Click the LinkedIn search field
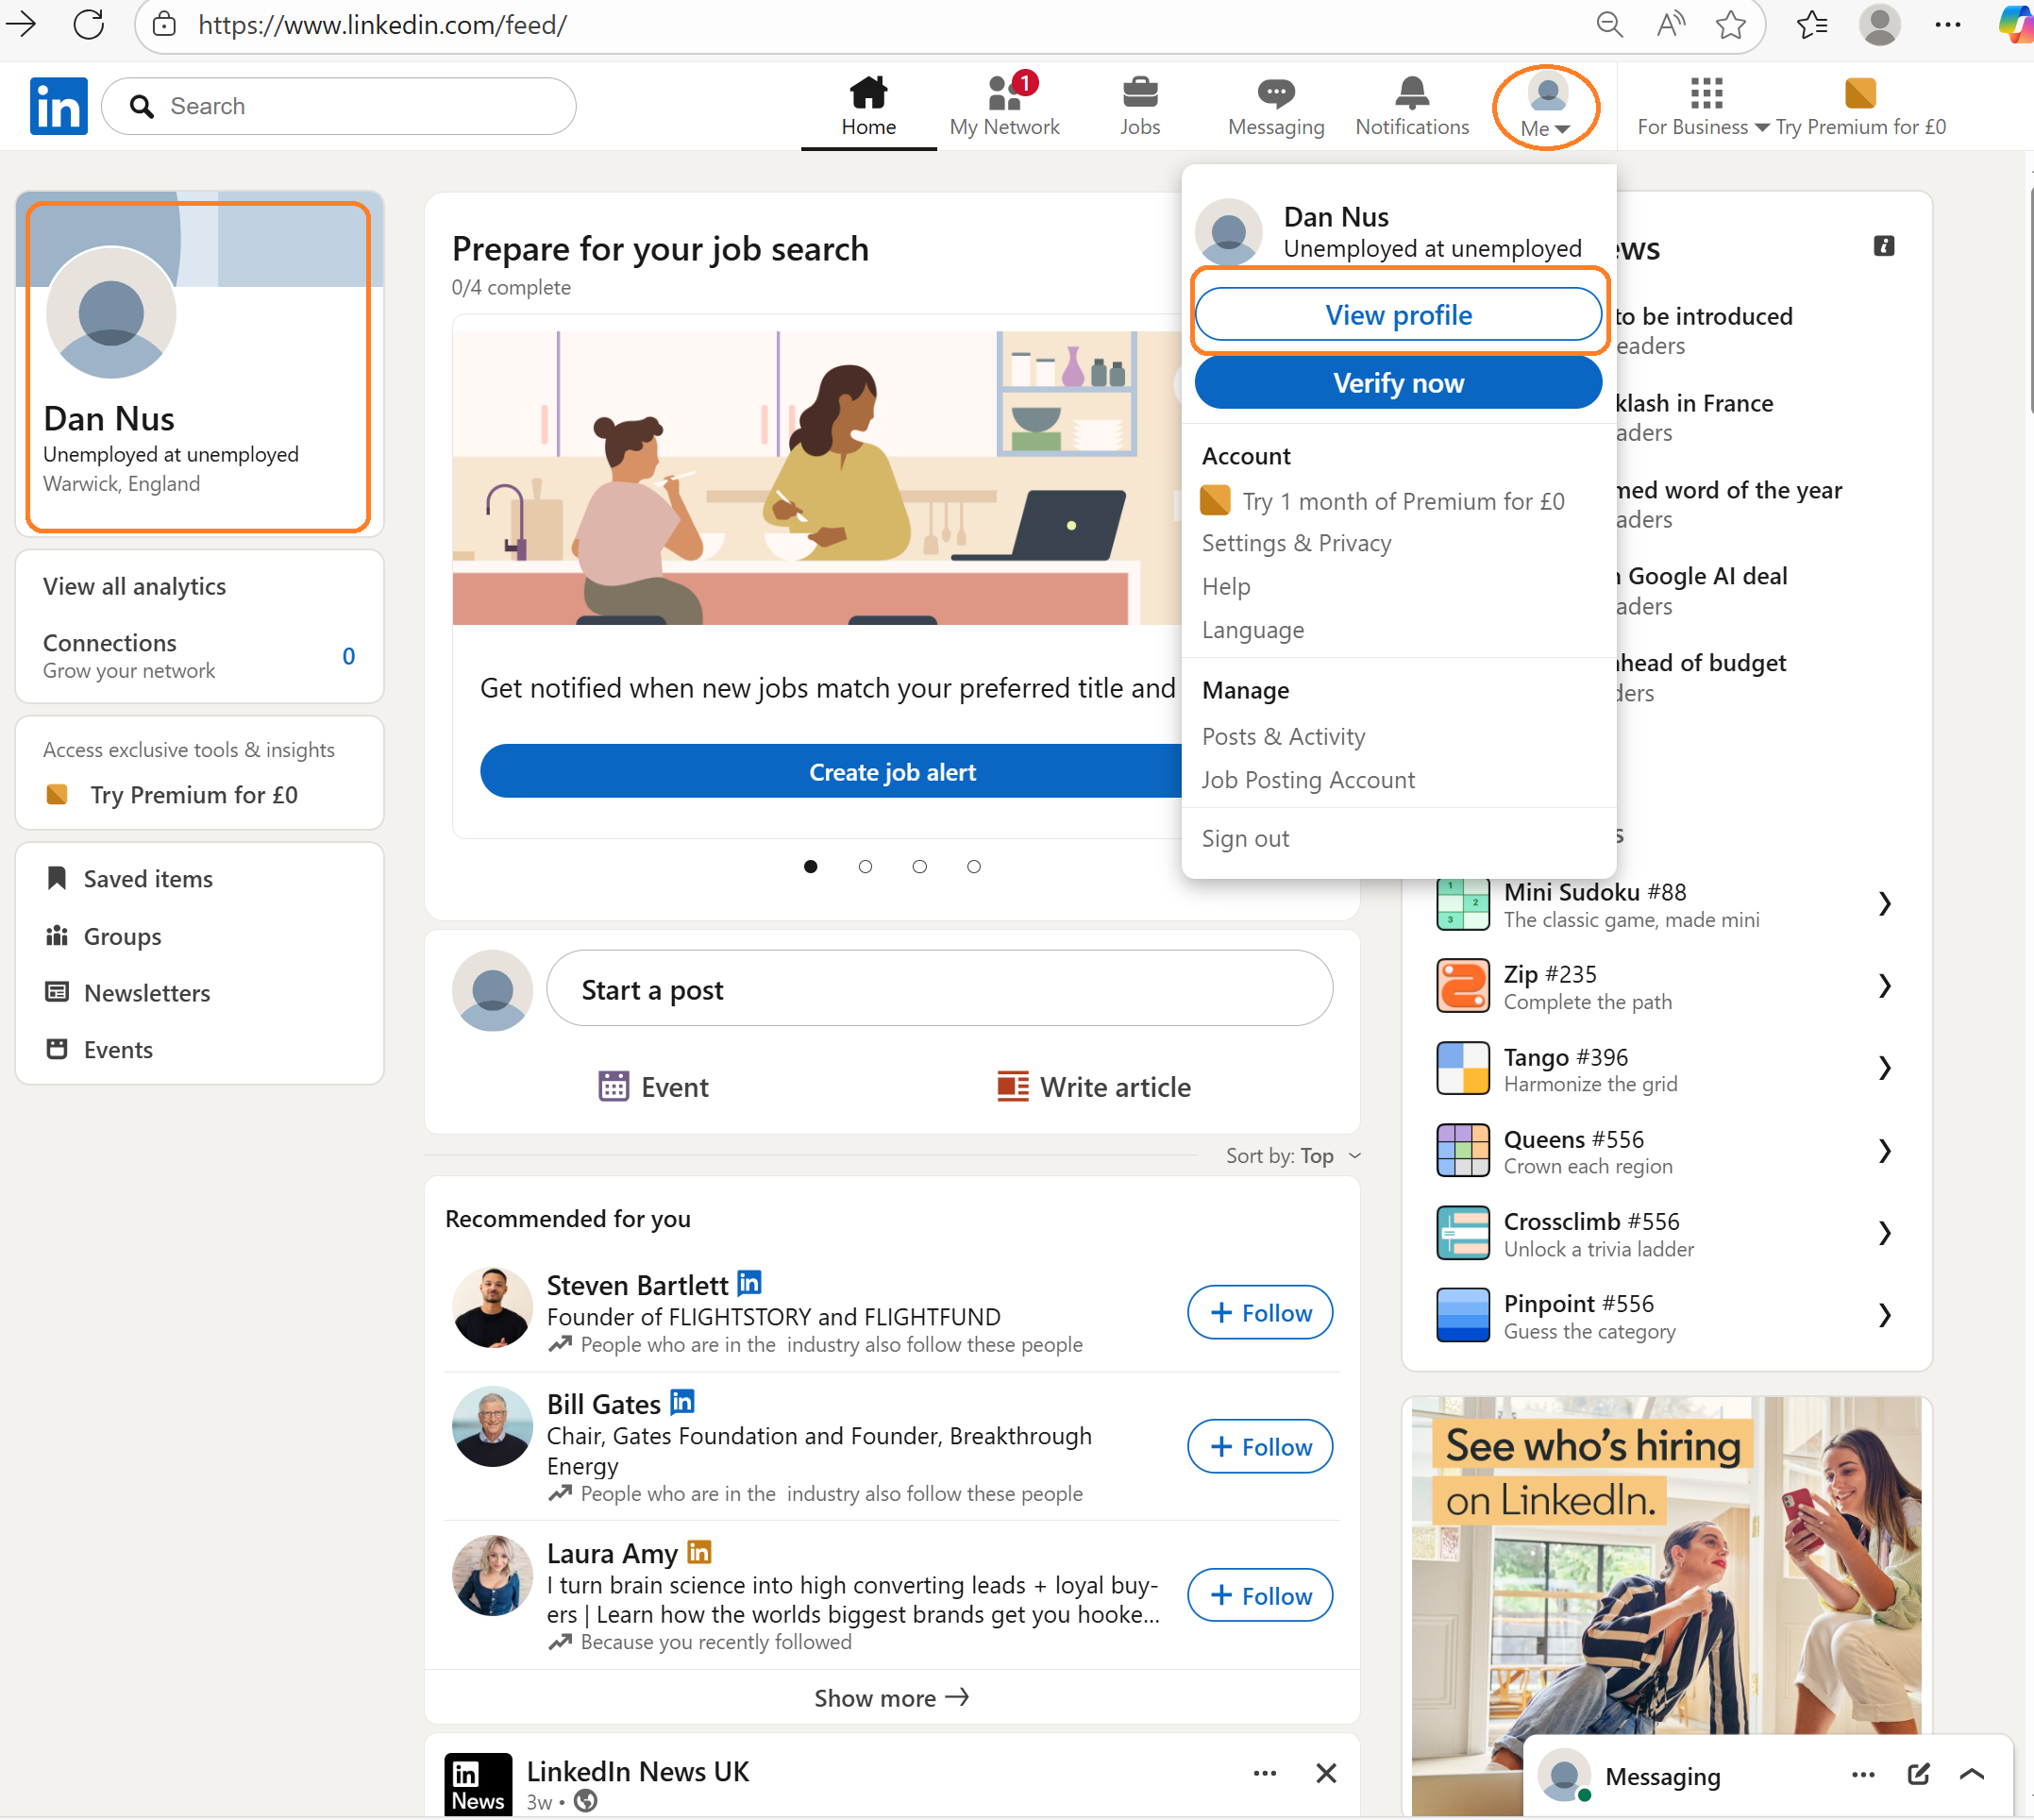The image size is (2034, 1820). pos(339,106)
